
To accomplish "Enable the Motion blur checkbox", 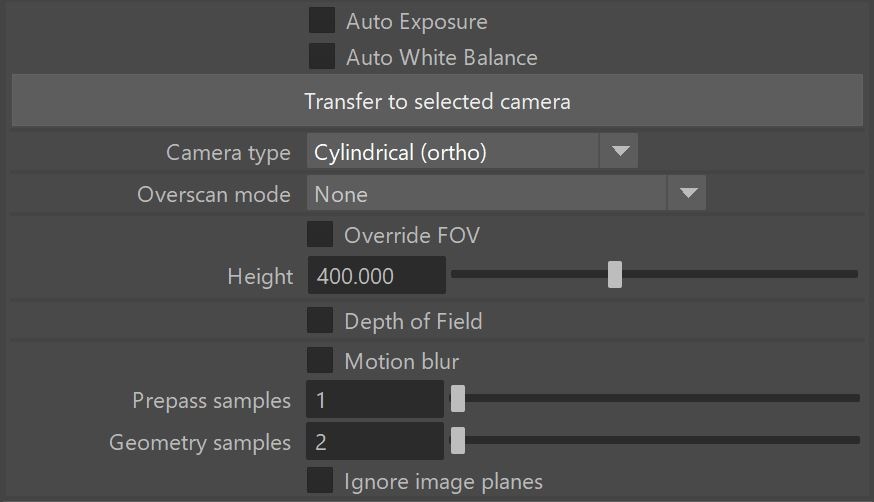I will 320,360.
